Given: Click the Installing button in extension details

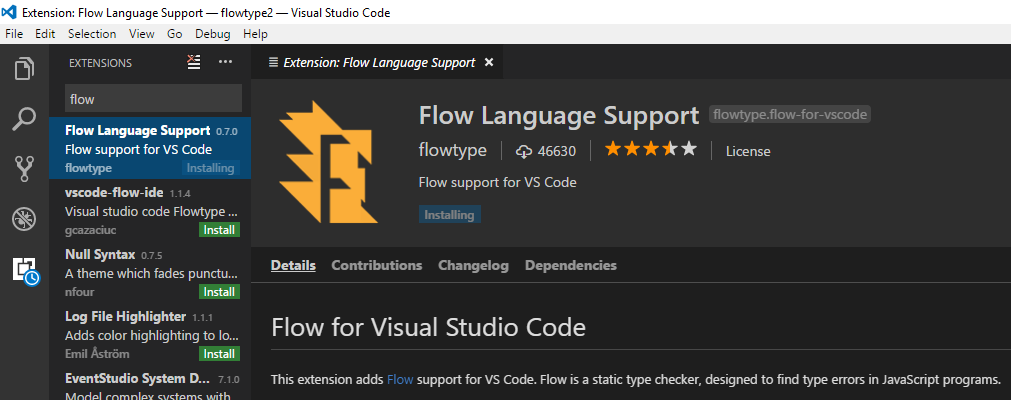Looking at the screenshot, I should pos(449,215).
